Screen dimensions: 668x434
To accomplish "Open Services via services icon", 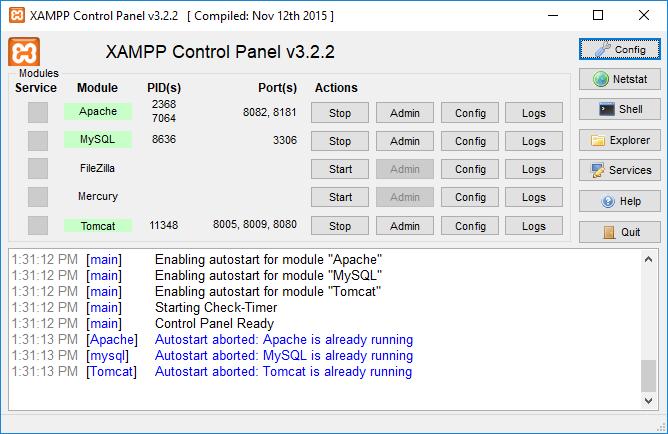I will (x=619, y=170).
